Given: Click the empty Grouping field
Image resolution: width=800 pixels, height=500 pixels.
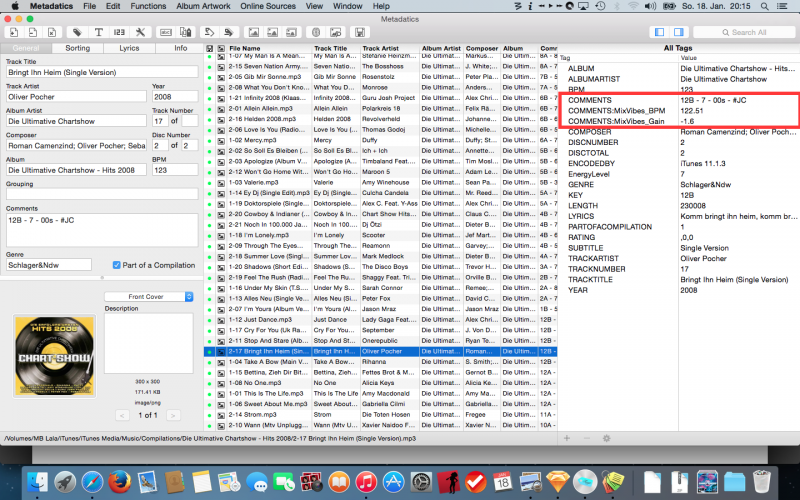Looking at the screenshot, I should (x=102, y=194).
